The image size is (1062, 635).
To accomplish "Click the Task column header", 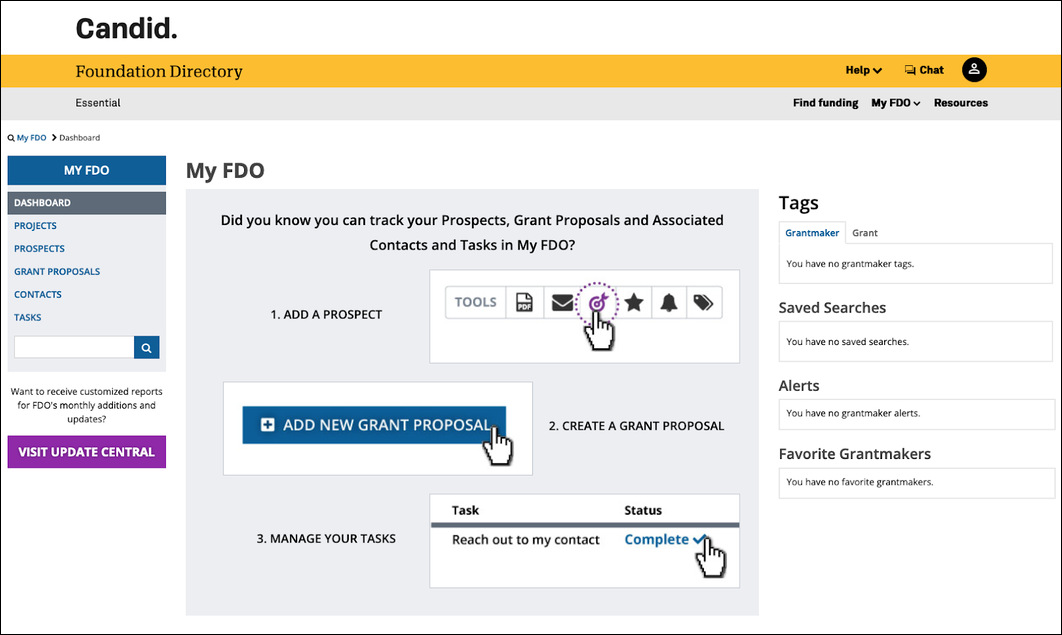I will pyautogui.click(x=465, y=510).
